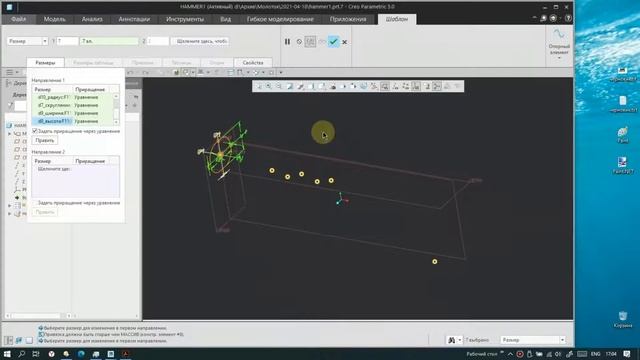This screenshot has width=640, height=360.
Task: Open the Свойства dashboard tab
Action: (253, 63)
